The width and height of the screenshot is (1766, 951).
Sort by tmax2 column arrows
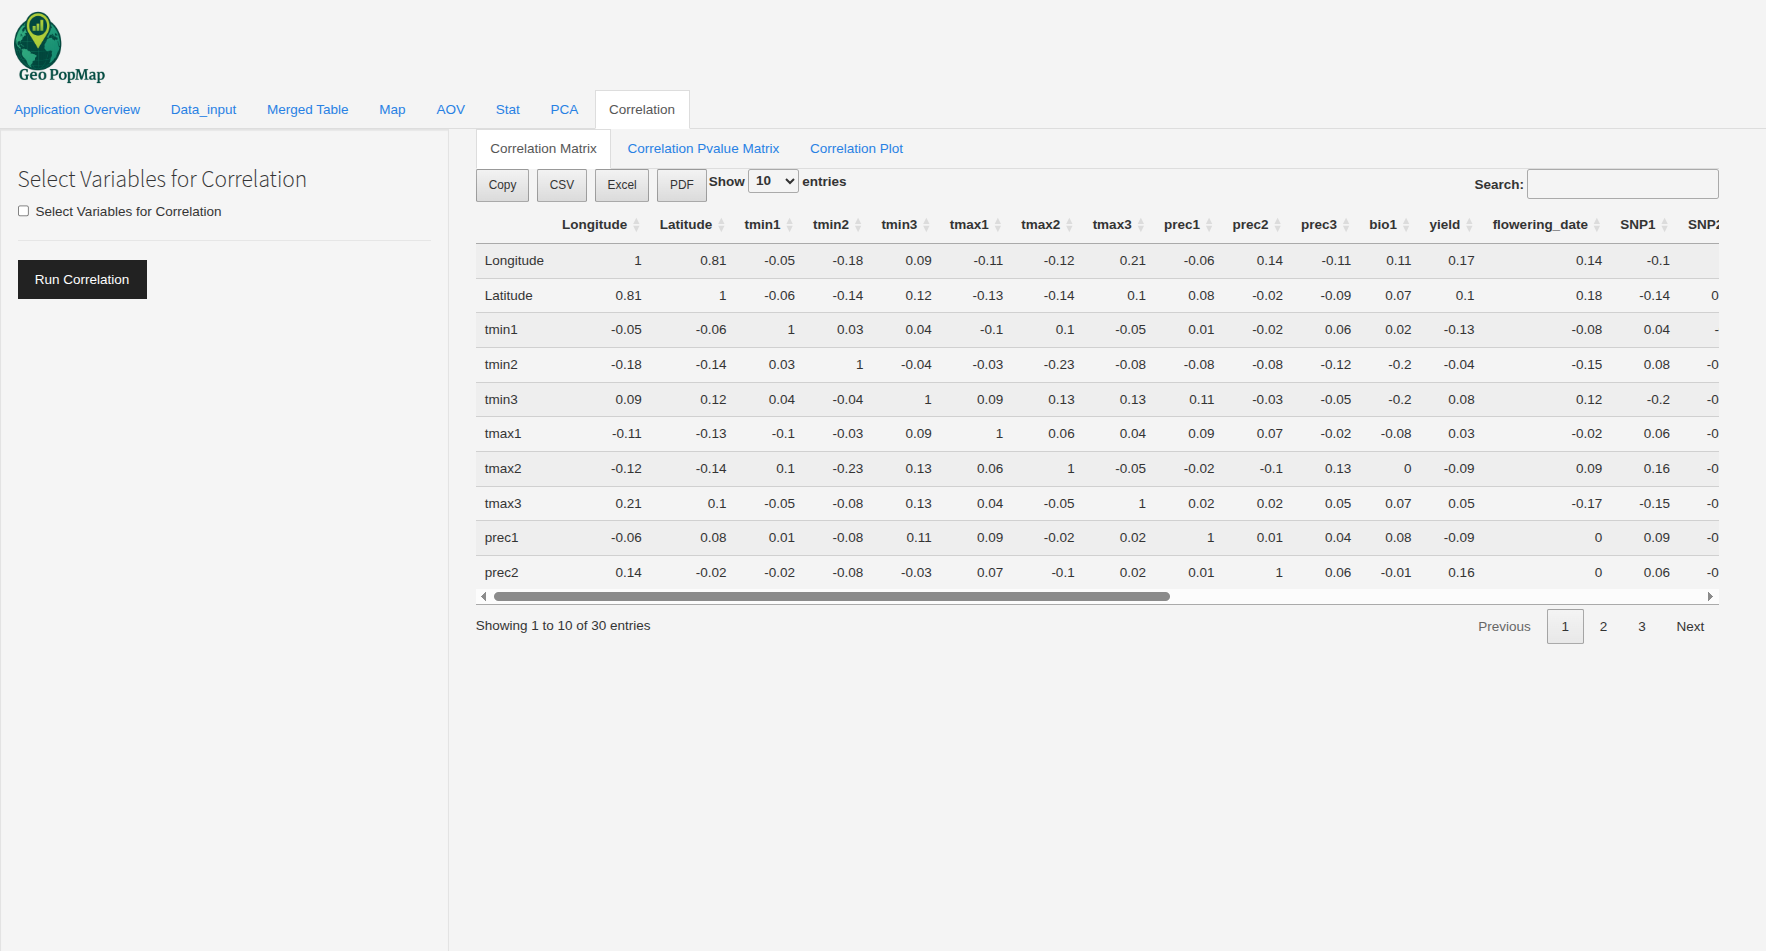click(1069, 225)
